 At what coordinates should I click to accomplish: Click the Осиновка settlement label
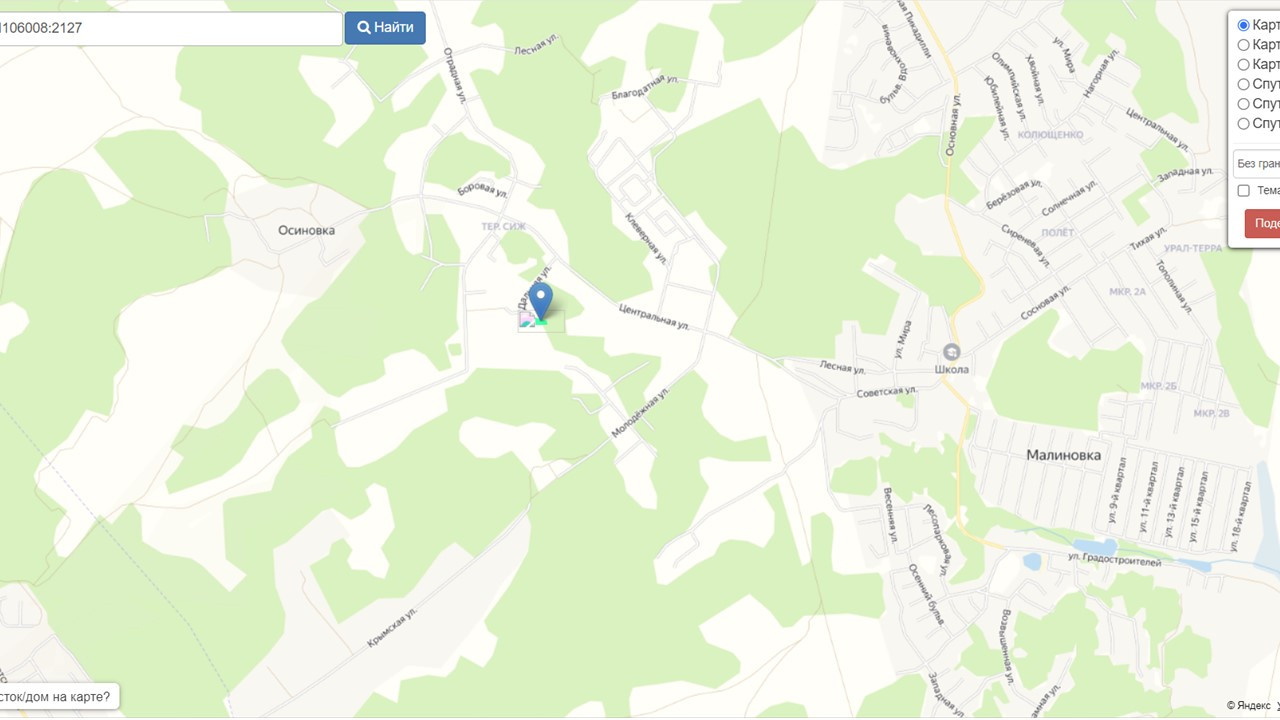coord(306,230)
